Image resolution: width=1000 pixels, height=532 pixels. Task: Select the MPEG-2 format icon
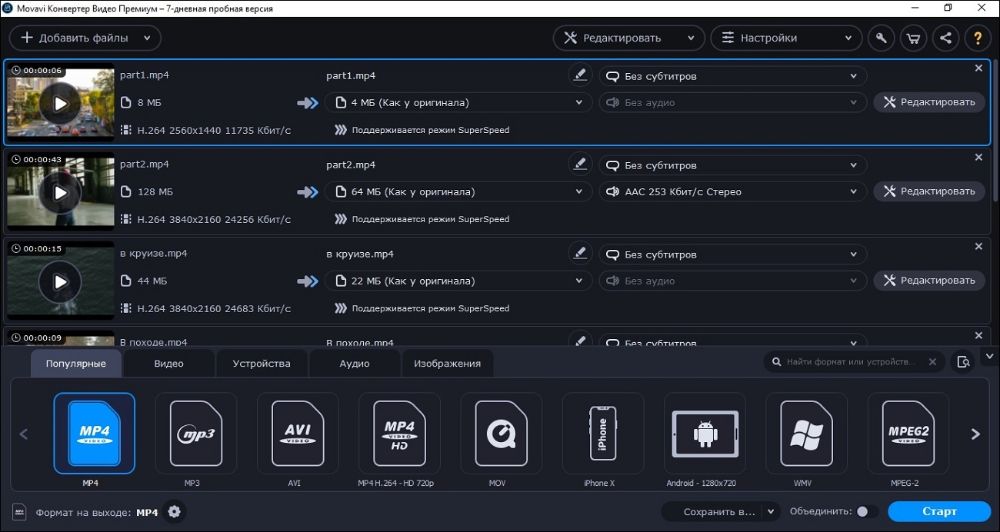[x=908, y=433]
